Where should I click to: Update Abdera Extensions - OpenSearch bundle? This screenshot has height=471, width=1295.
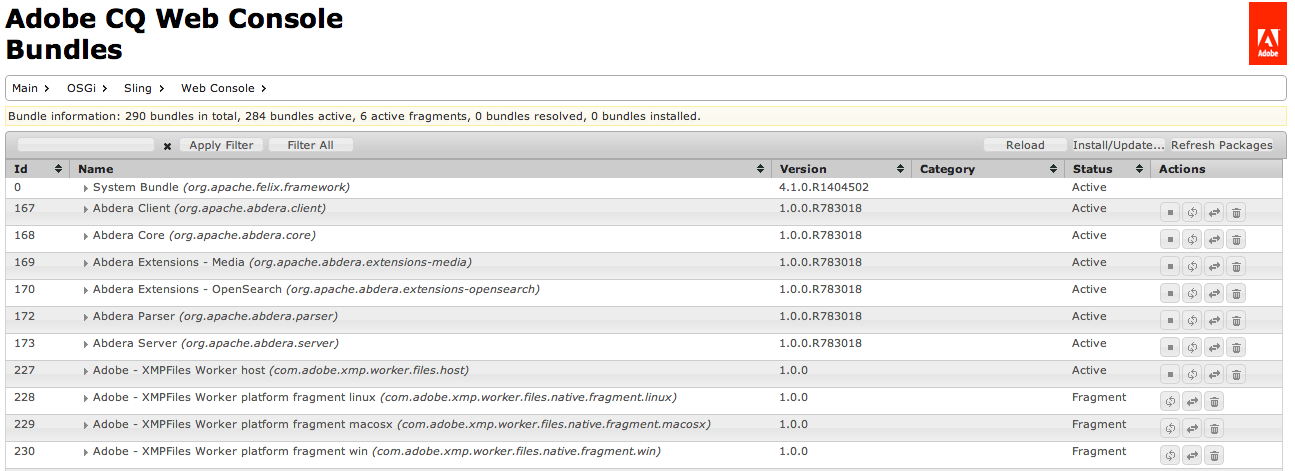tap(1214, 293)
